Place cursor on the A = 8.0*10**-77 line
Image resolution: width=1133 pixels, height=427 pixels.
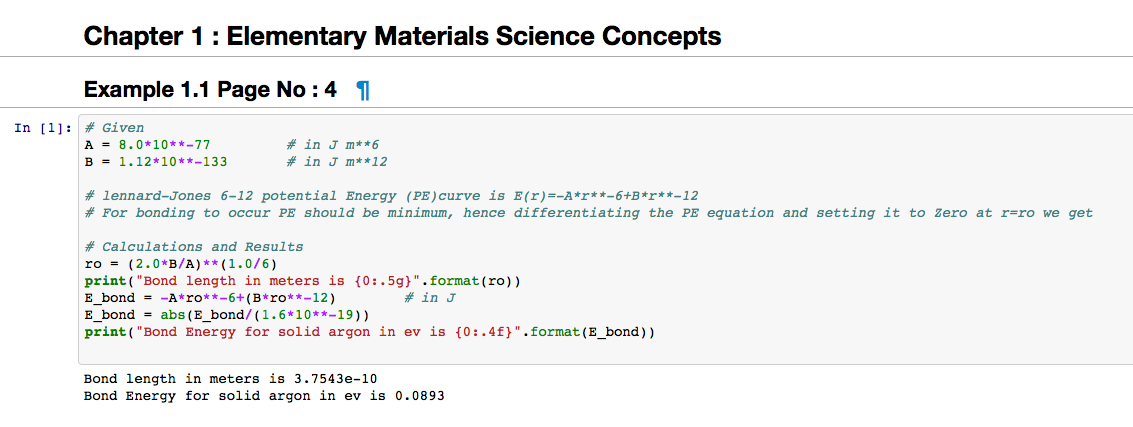[147, 145]
